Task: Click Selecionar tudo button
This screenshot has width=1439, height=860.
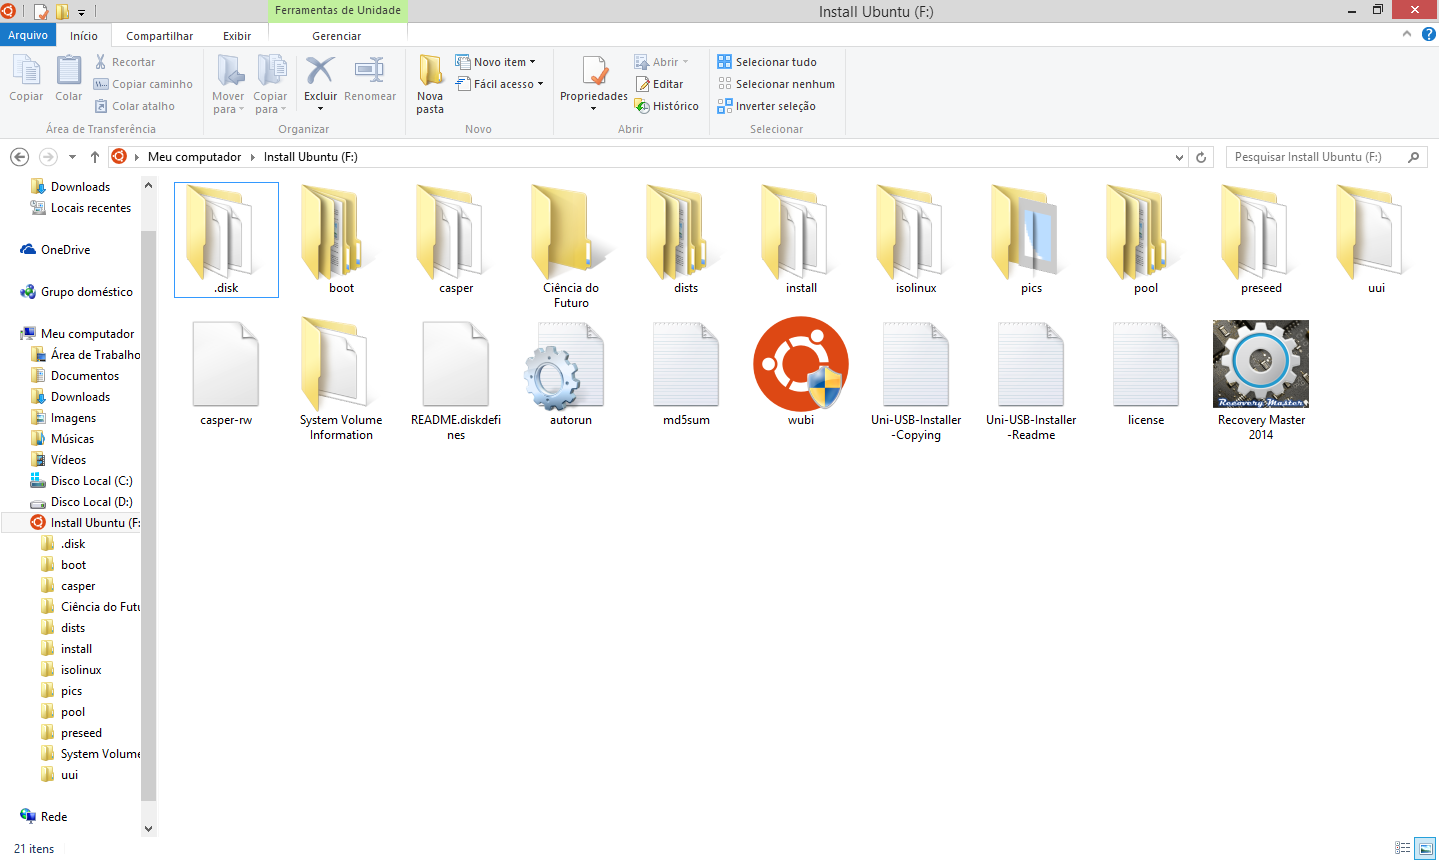Action: (x=767, y=62)
